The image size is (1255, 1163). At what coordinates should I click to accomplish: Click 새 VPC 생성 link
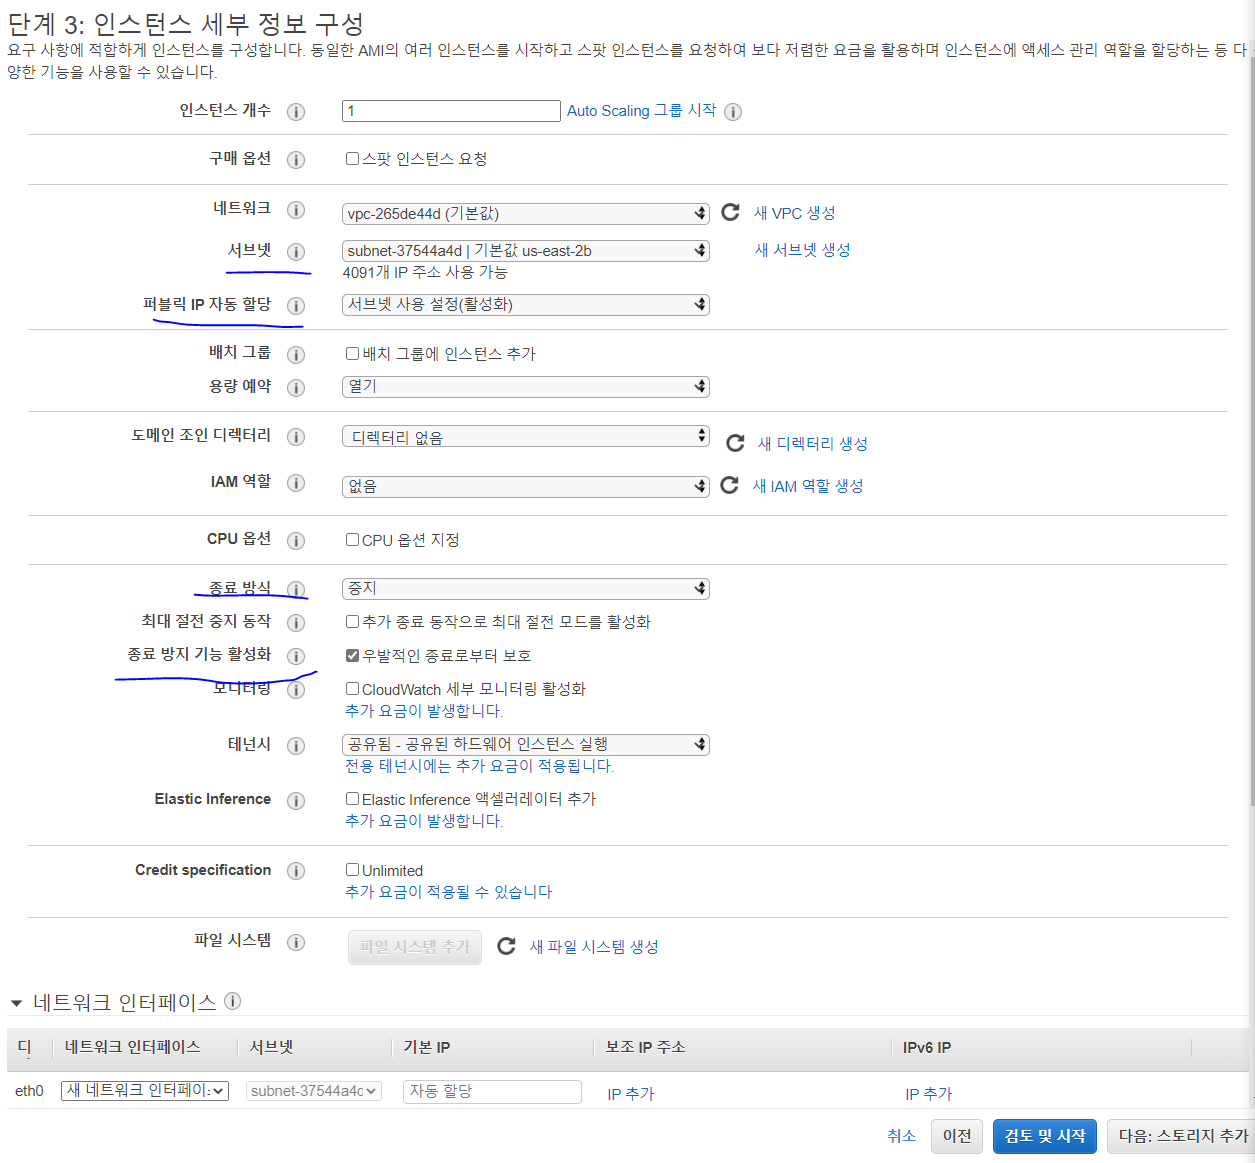coord(794,213)
